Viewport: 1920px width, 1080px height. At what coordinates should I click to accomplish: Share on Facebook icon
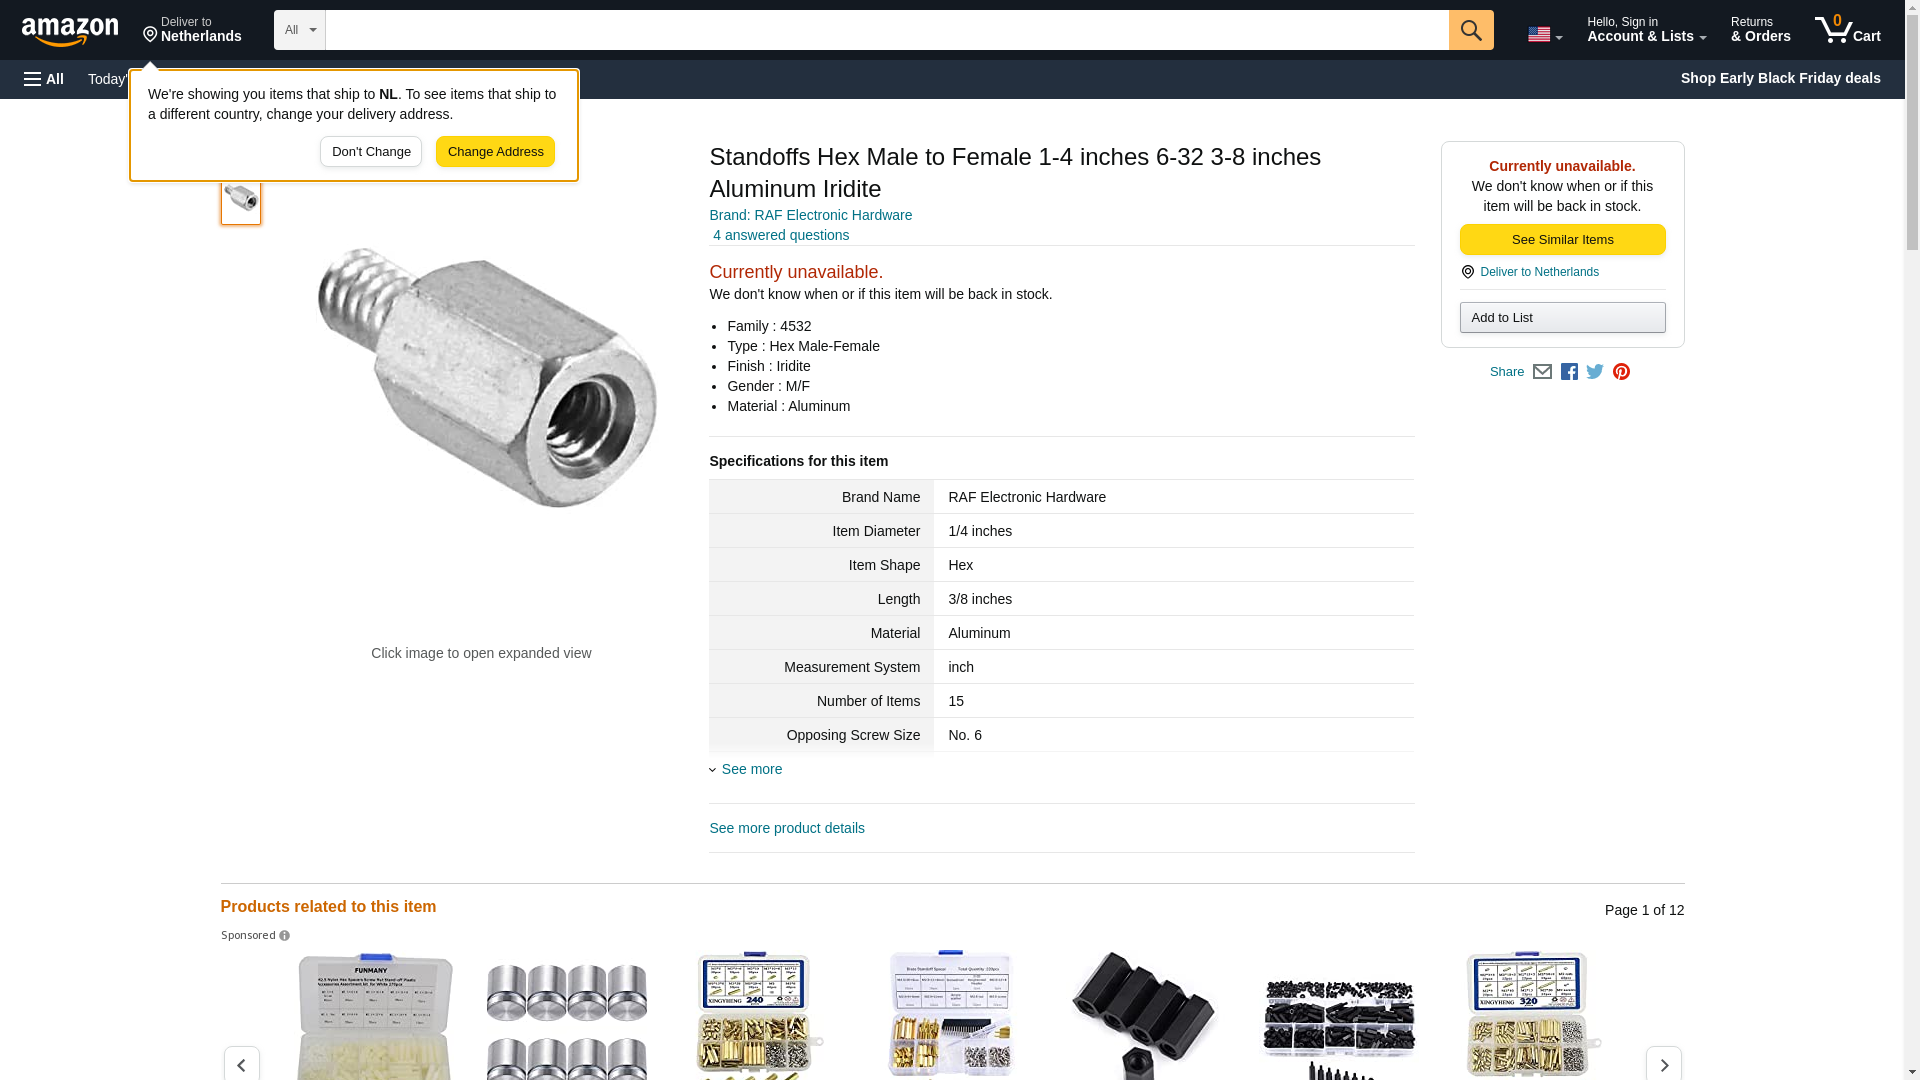pos(1569,372)
